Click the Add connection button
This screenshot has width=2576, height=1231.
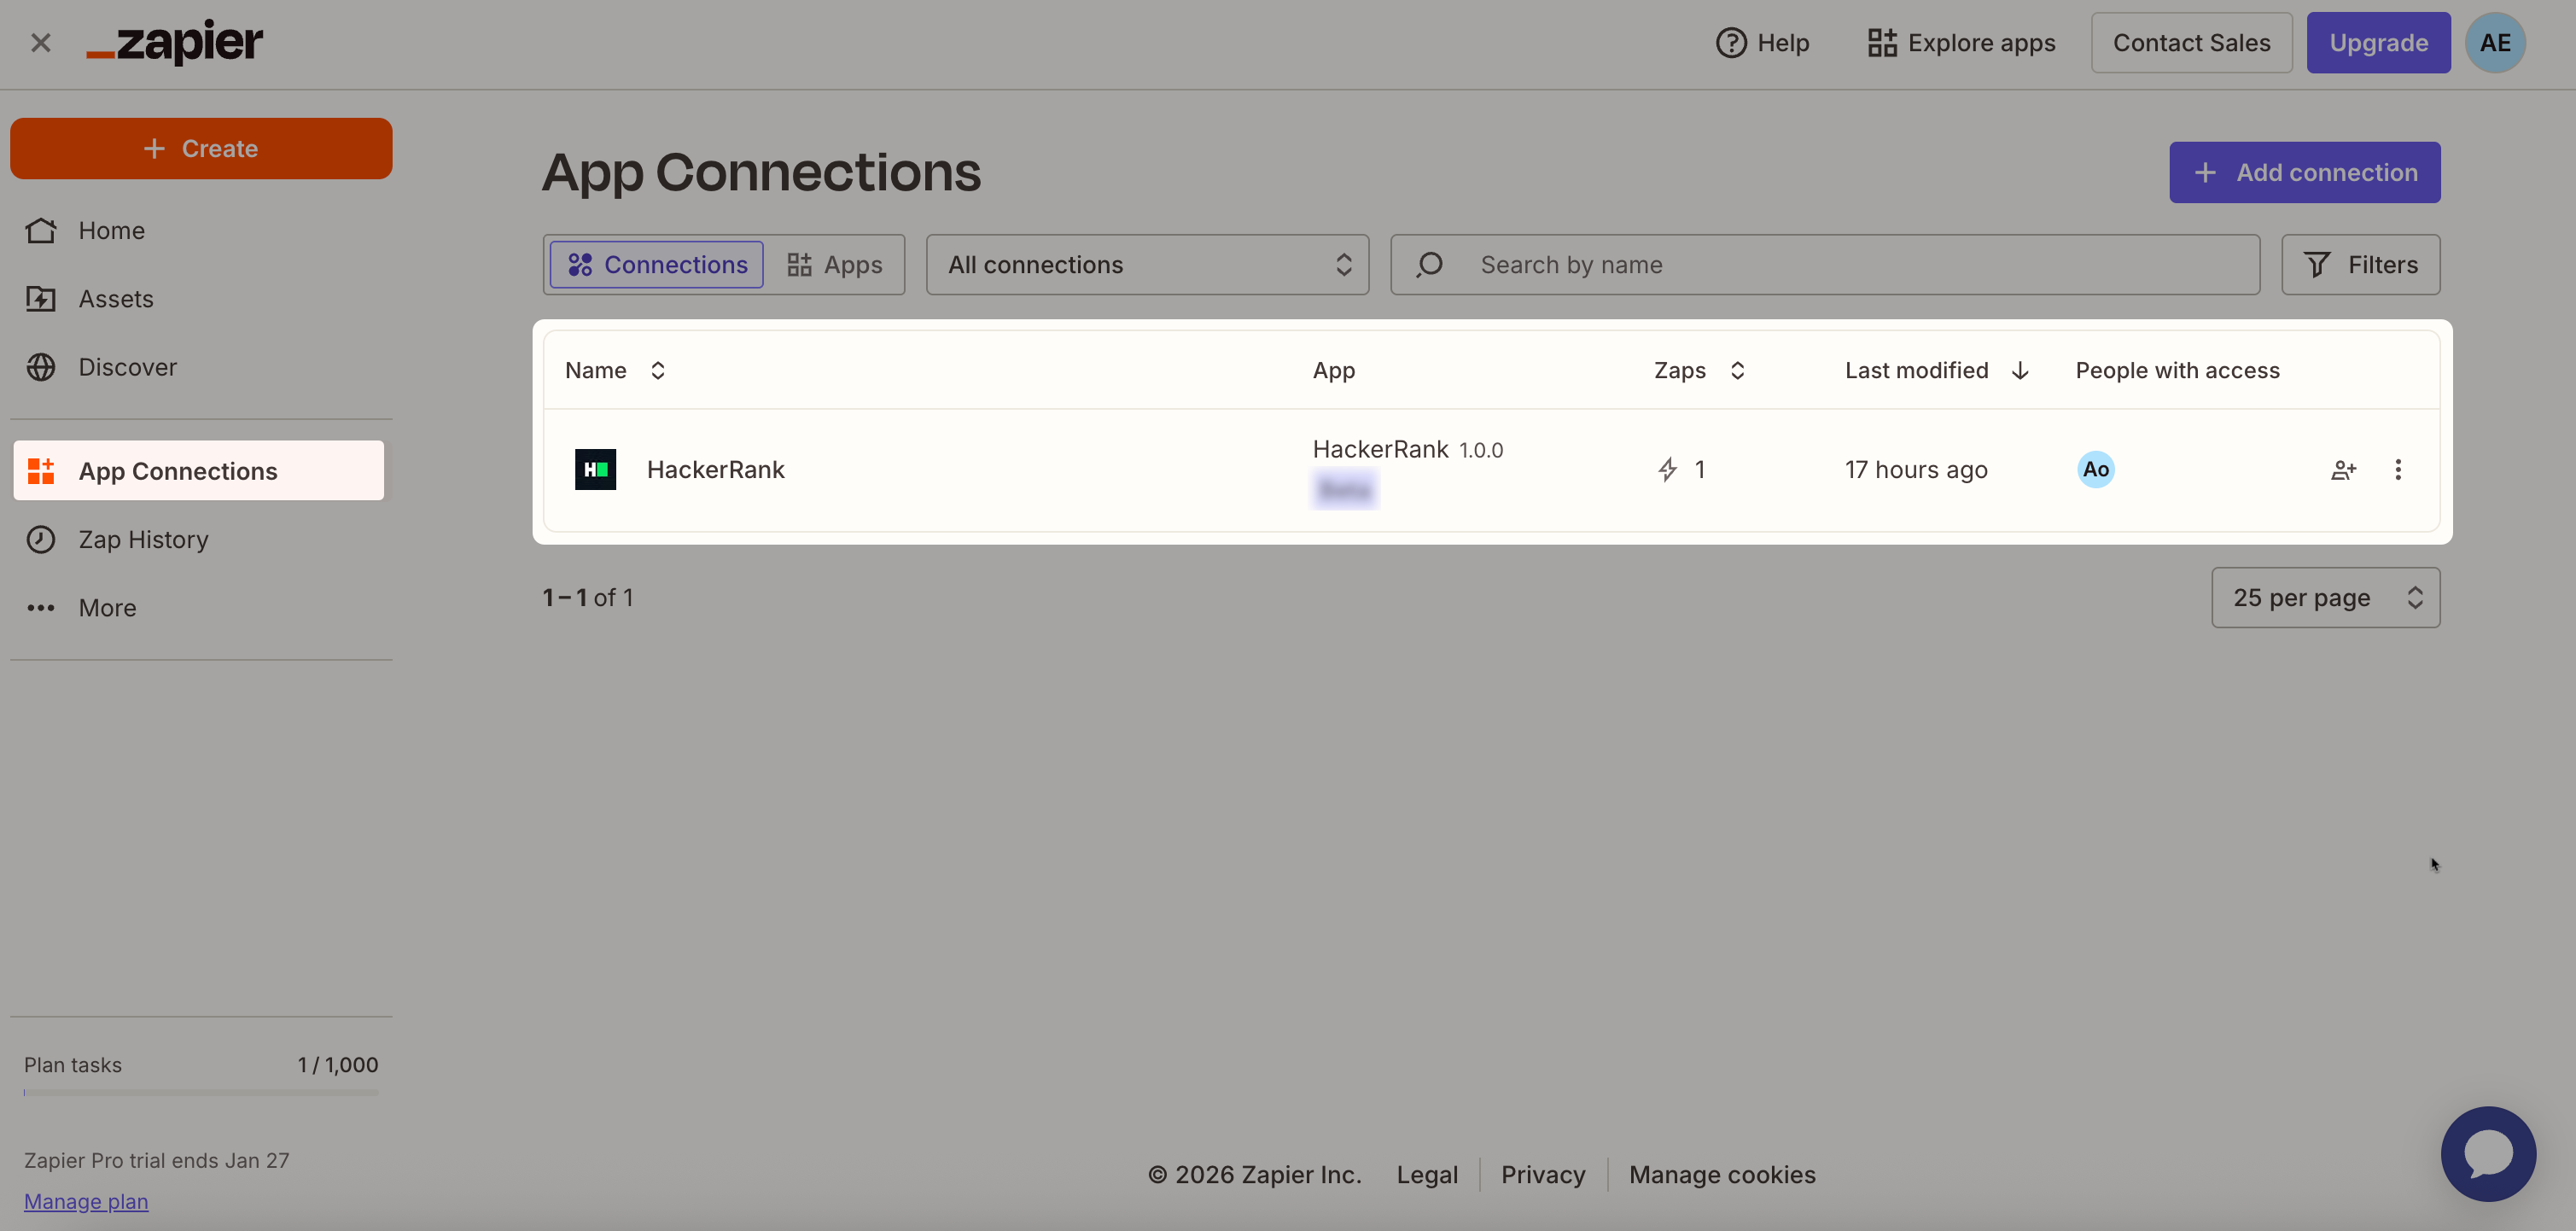tap(2304, 172)
